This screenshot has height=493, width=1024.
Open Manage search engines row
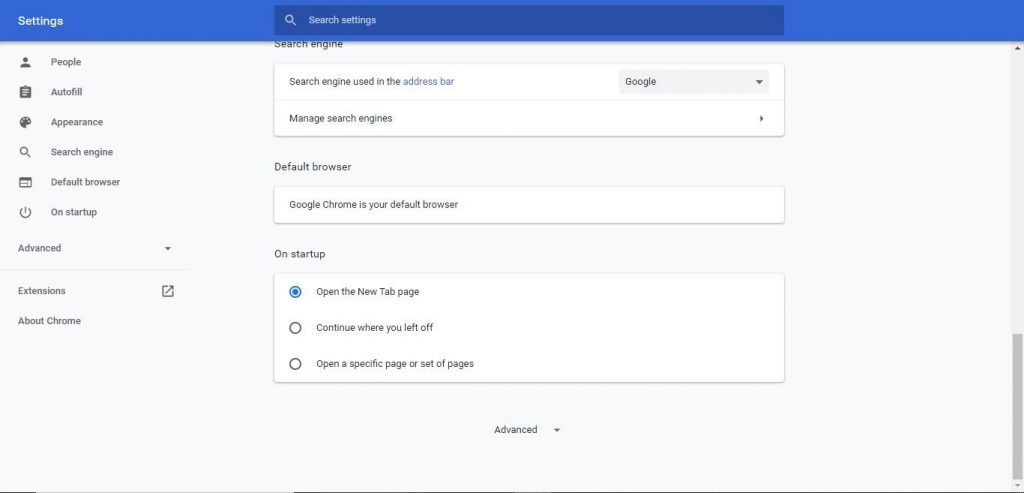[528, 119]
